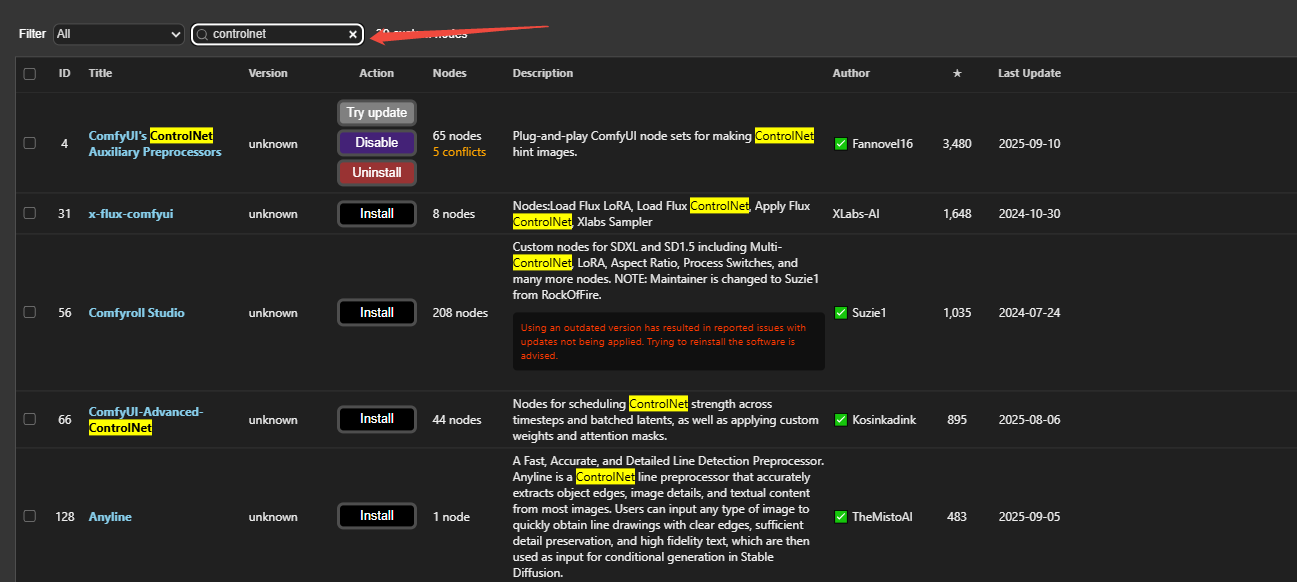Viewport: 1297px width, 582px height.
Task: Click the green check icon beside Kosinkadink
Action: point(840,420)
